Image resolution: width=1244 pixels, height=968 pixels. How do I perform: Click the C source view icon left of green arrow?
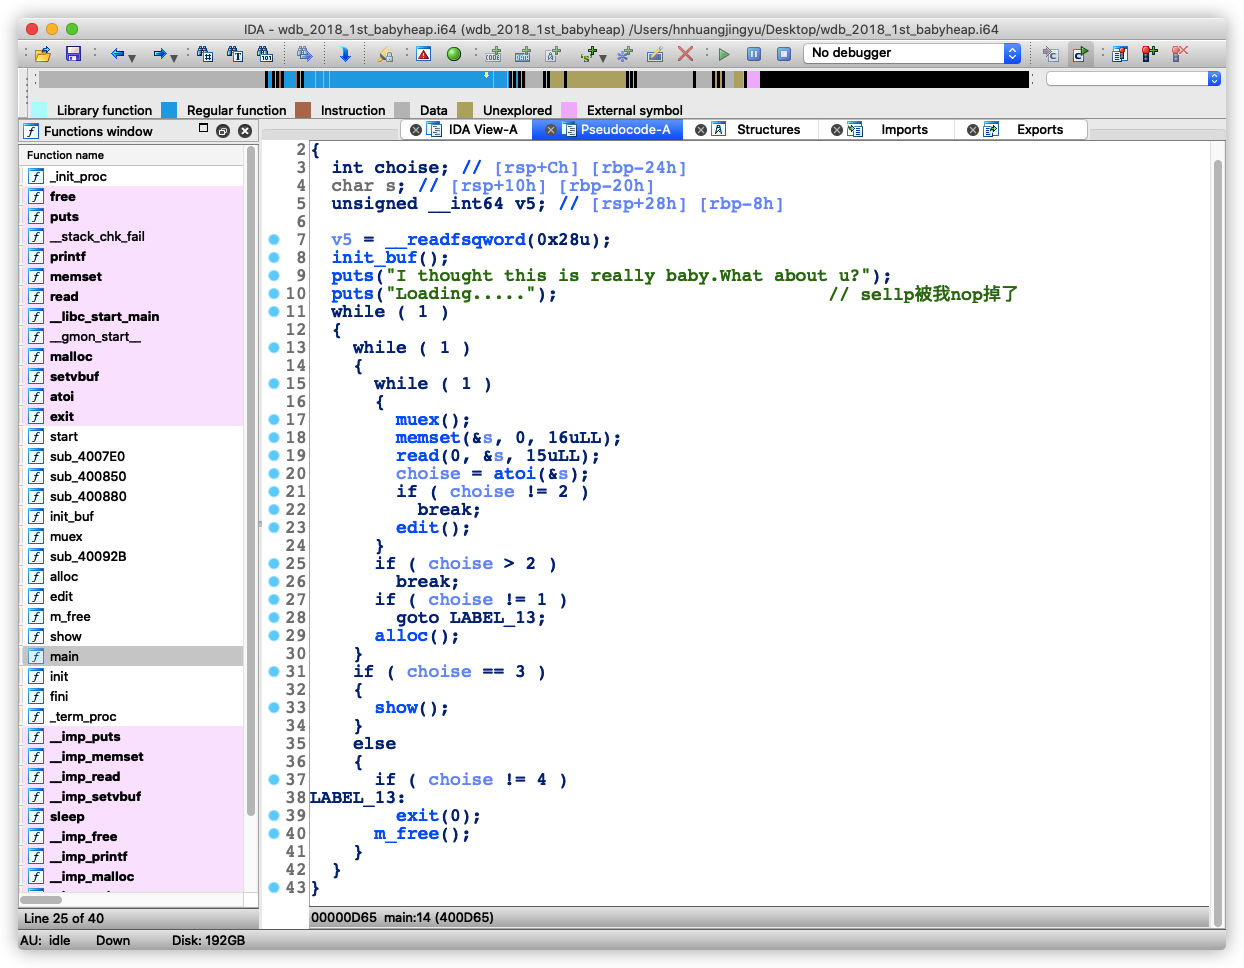pyautogui.click(x=1050, y=54)
